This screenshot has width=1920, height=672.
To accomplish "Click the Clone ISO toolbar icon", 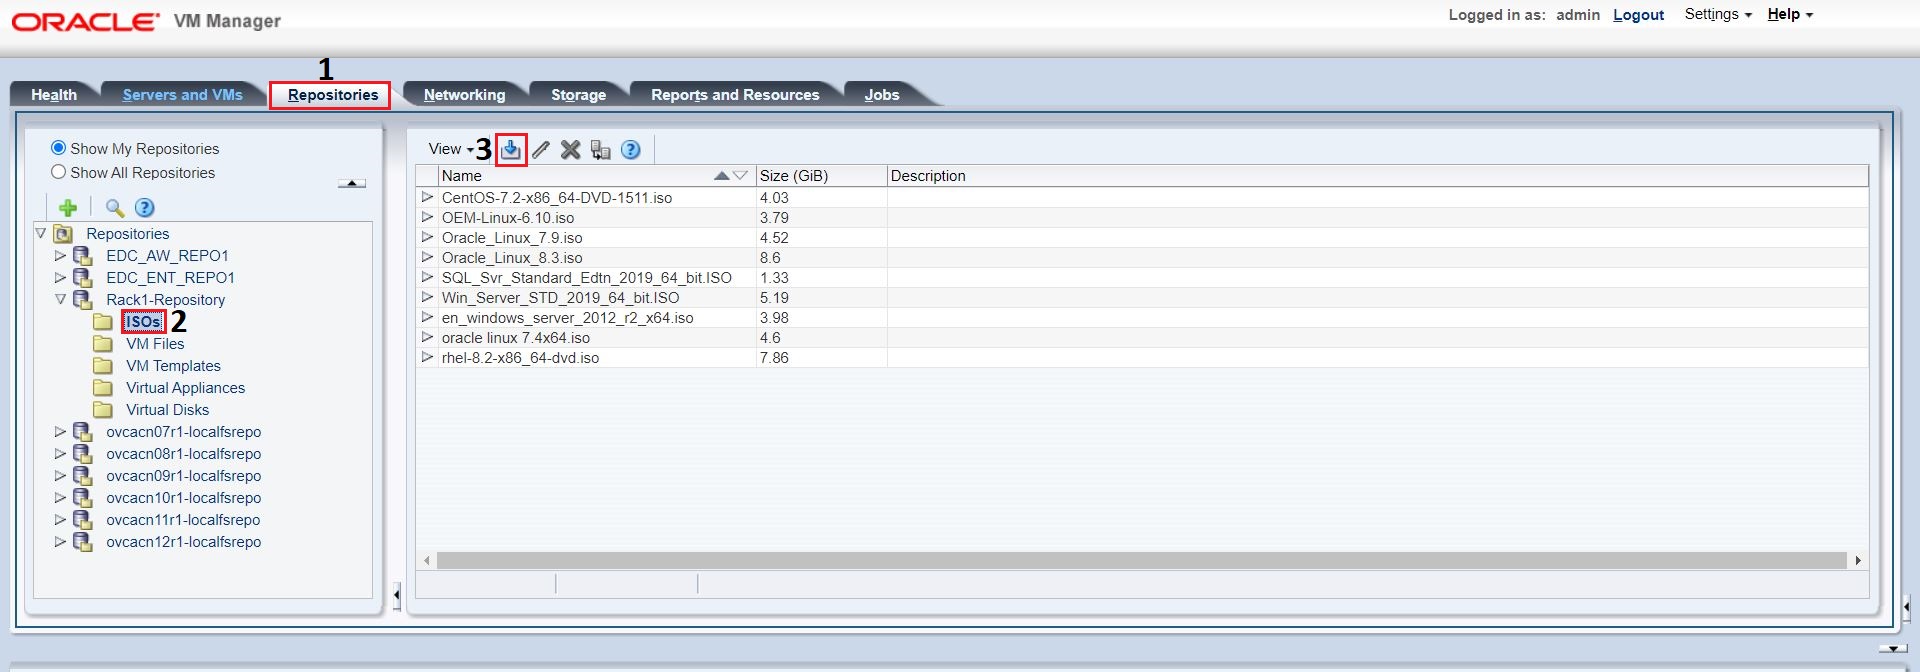I will coord(600,150).
